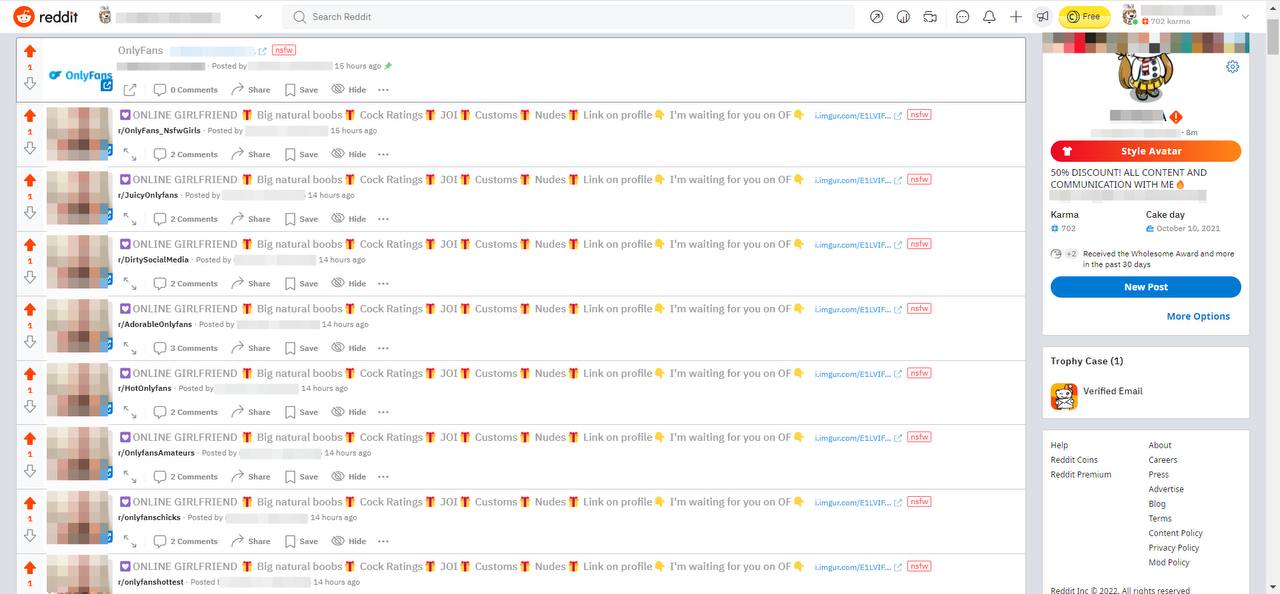Share the r/onlyfanschicks post
Screen dimensions: 1280x594
coord(251,541)
